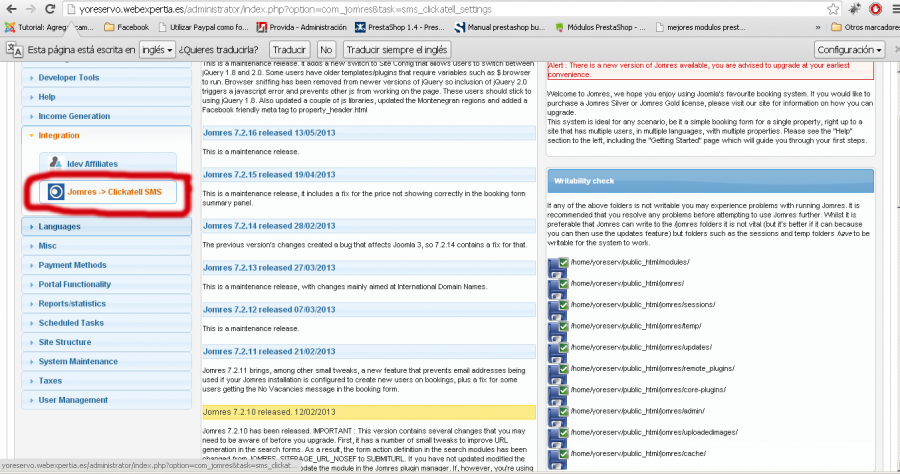900x474 pixels.
Task: Expand the Portal Functionality section
Action: (x=106, y=284)
